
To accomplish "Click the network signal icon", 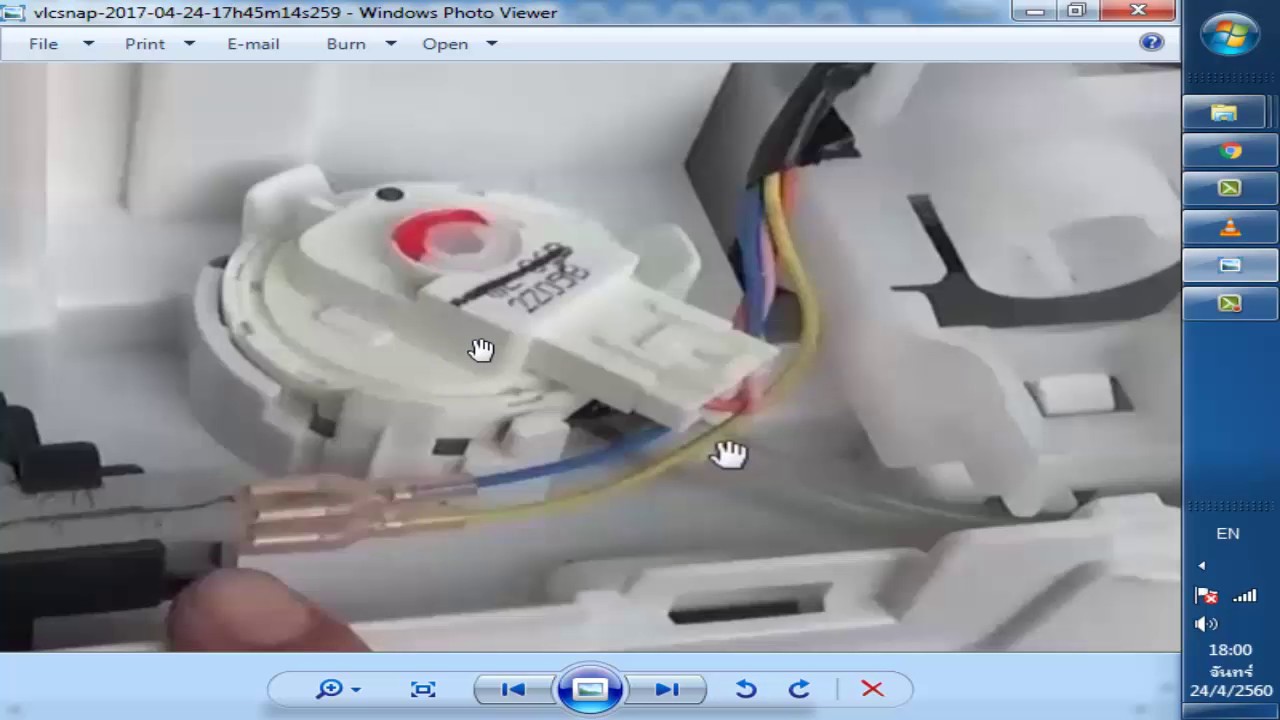I will tap(1244, 596).
